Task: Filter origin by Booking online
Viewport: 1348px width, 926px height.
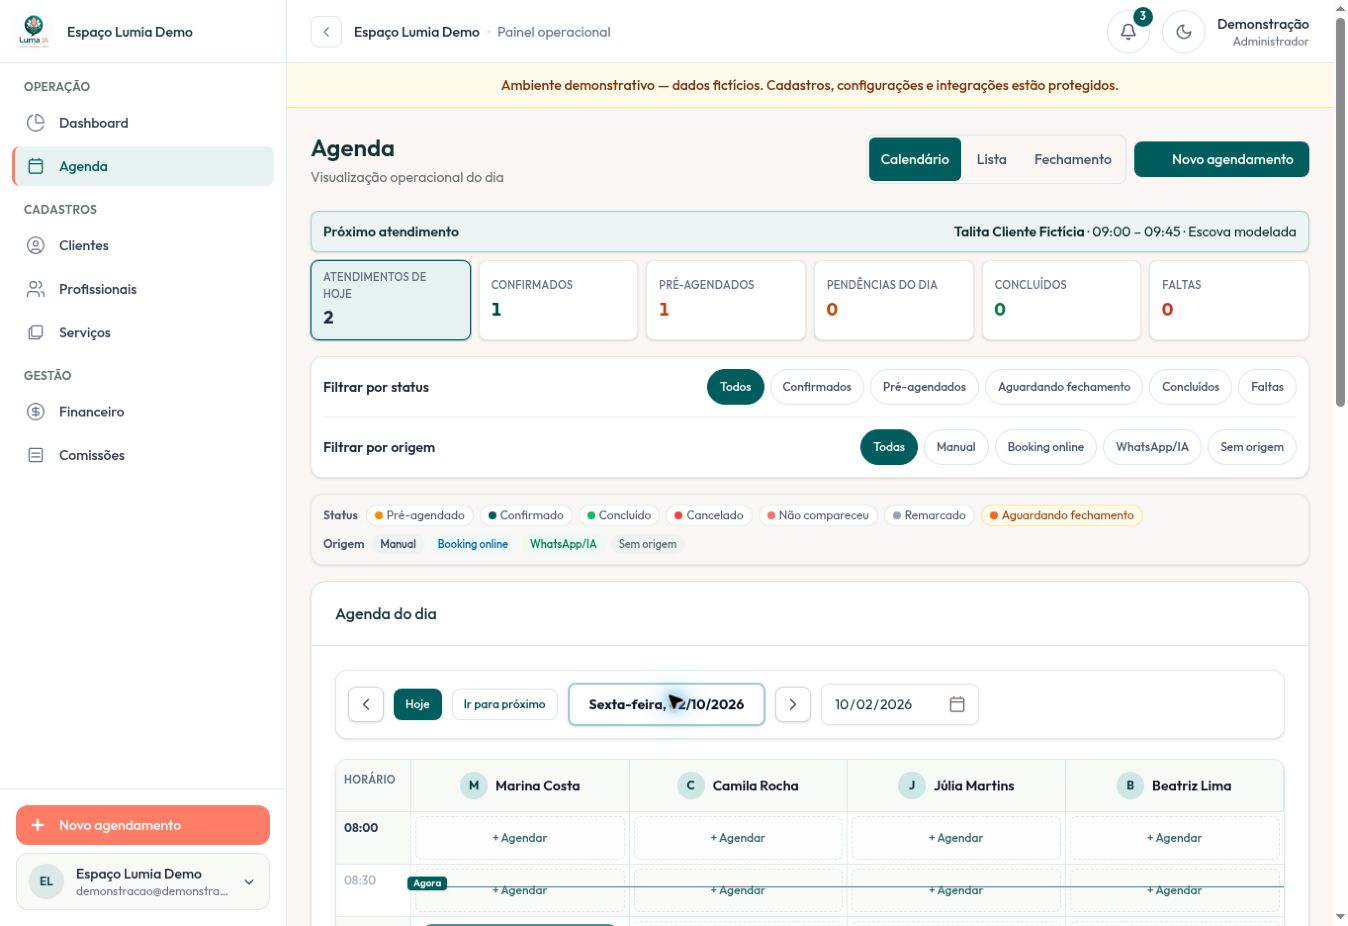Action: pyautogui.click(x=1046, y=447)
